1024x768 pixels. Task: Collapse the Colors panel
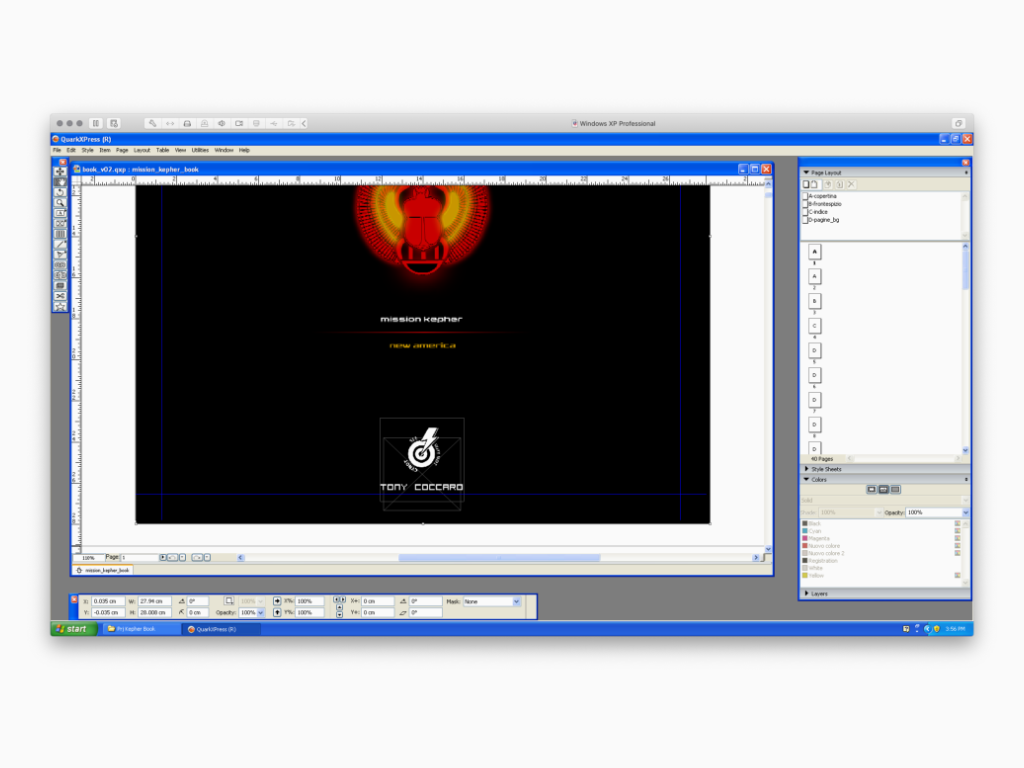click(x=807, y=479)
